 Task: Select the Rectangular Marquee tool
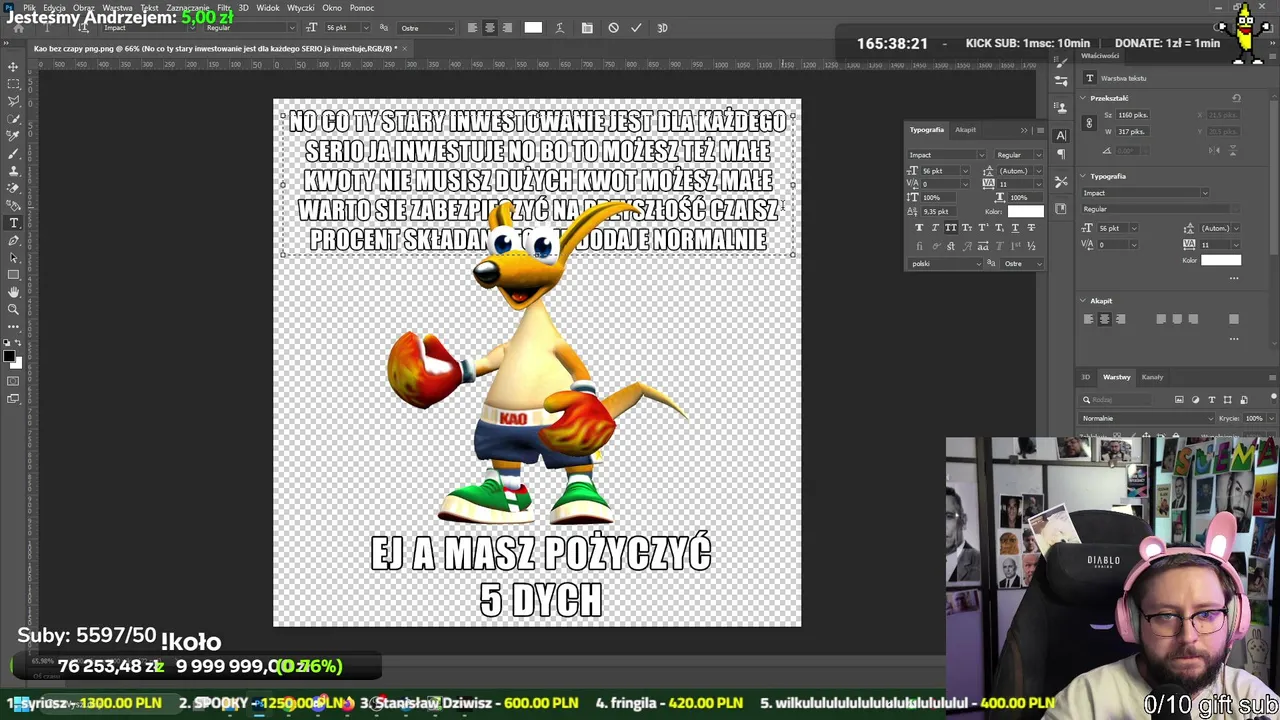13,84
